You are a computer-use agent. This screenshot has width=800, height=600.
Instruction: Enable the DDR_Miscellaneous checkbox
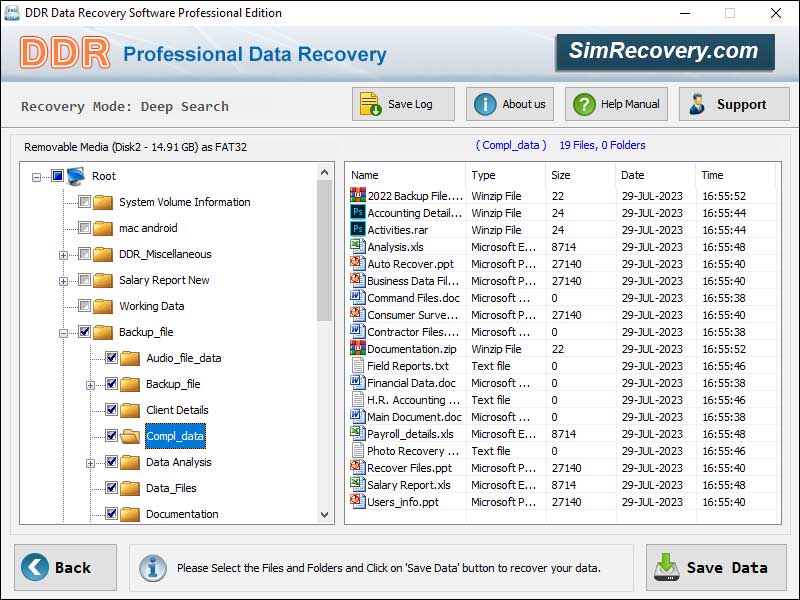pyautogui.click(x=85, y=254)
